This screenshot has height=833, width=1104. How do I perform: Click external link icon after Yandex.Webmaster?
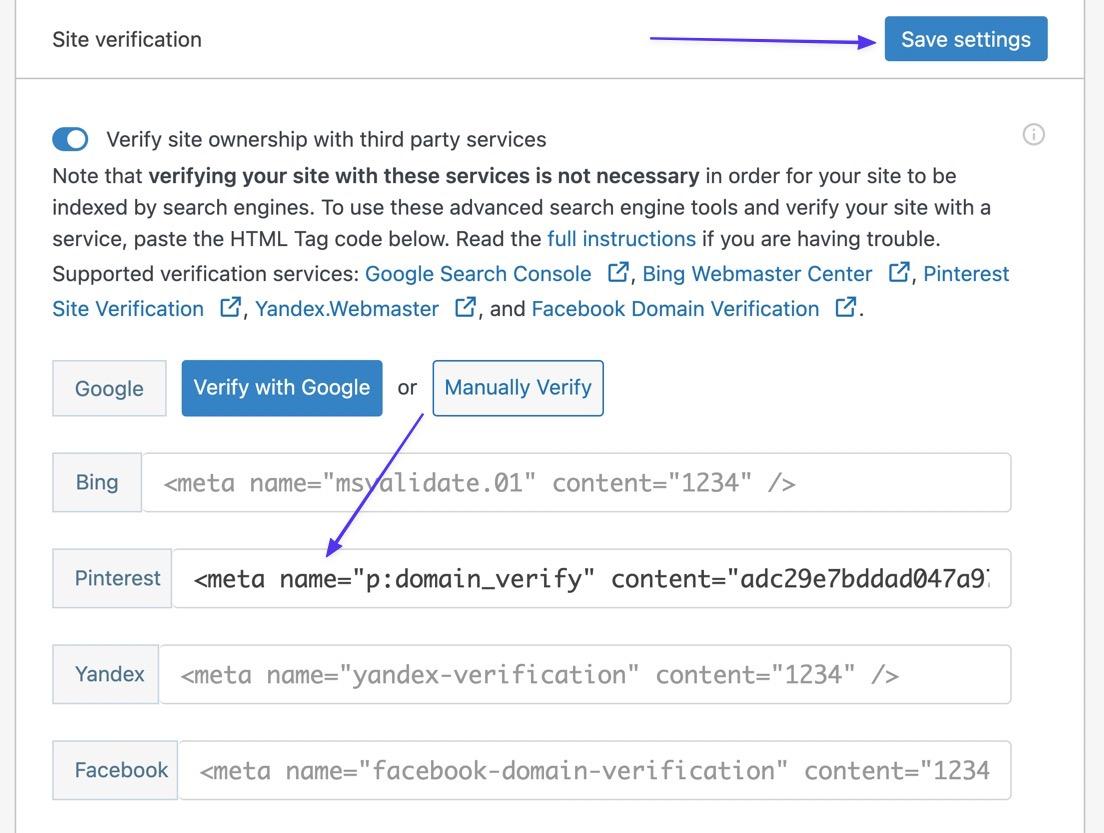[465, 308]
